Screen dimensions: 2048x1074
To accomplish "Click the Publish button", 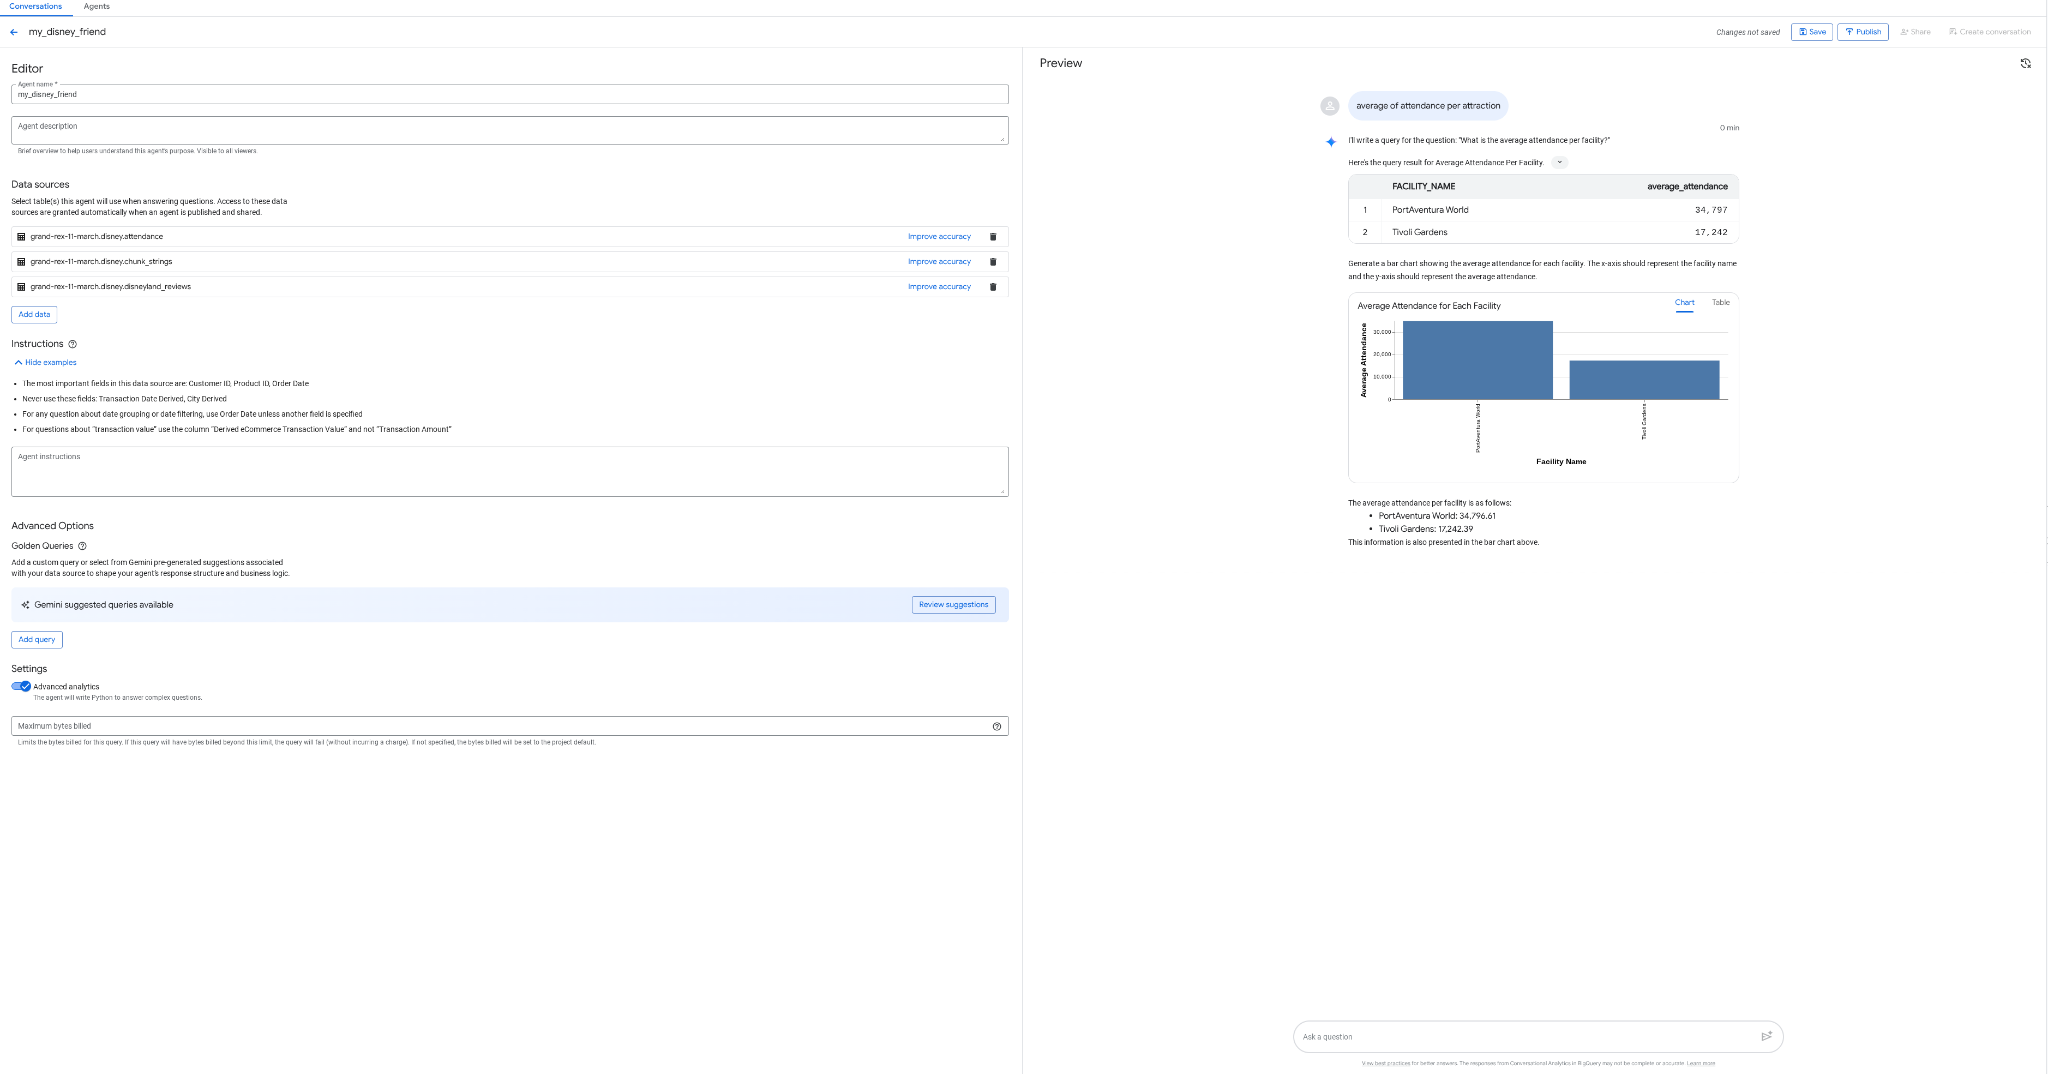I will [1862, 32].
